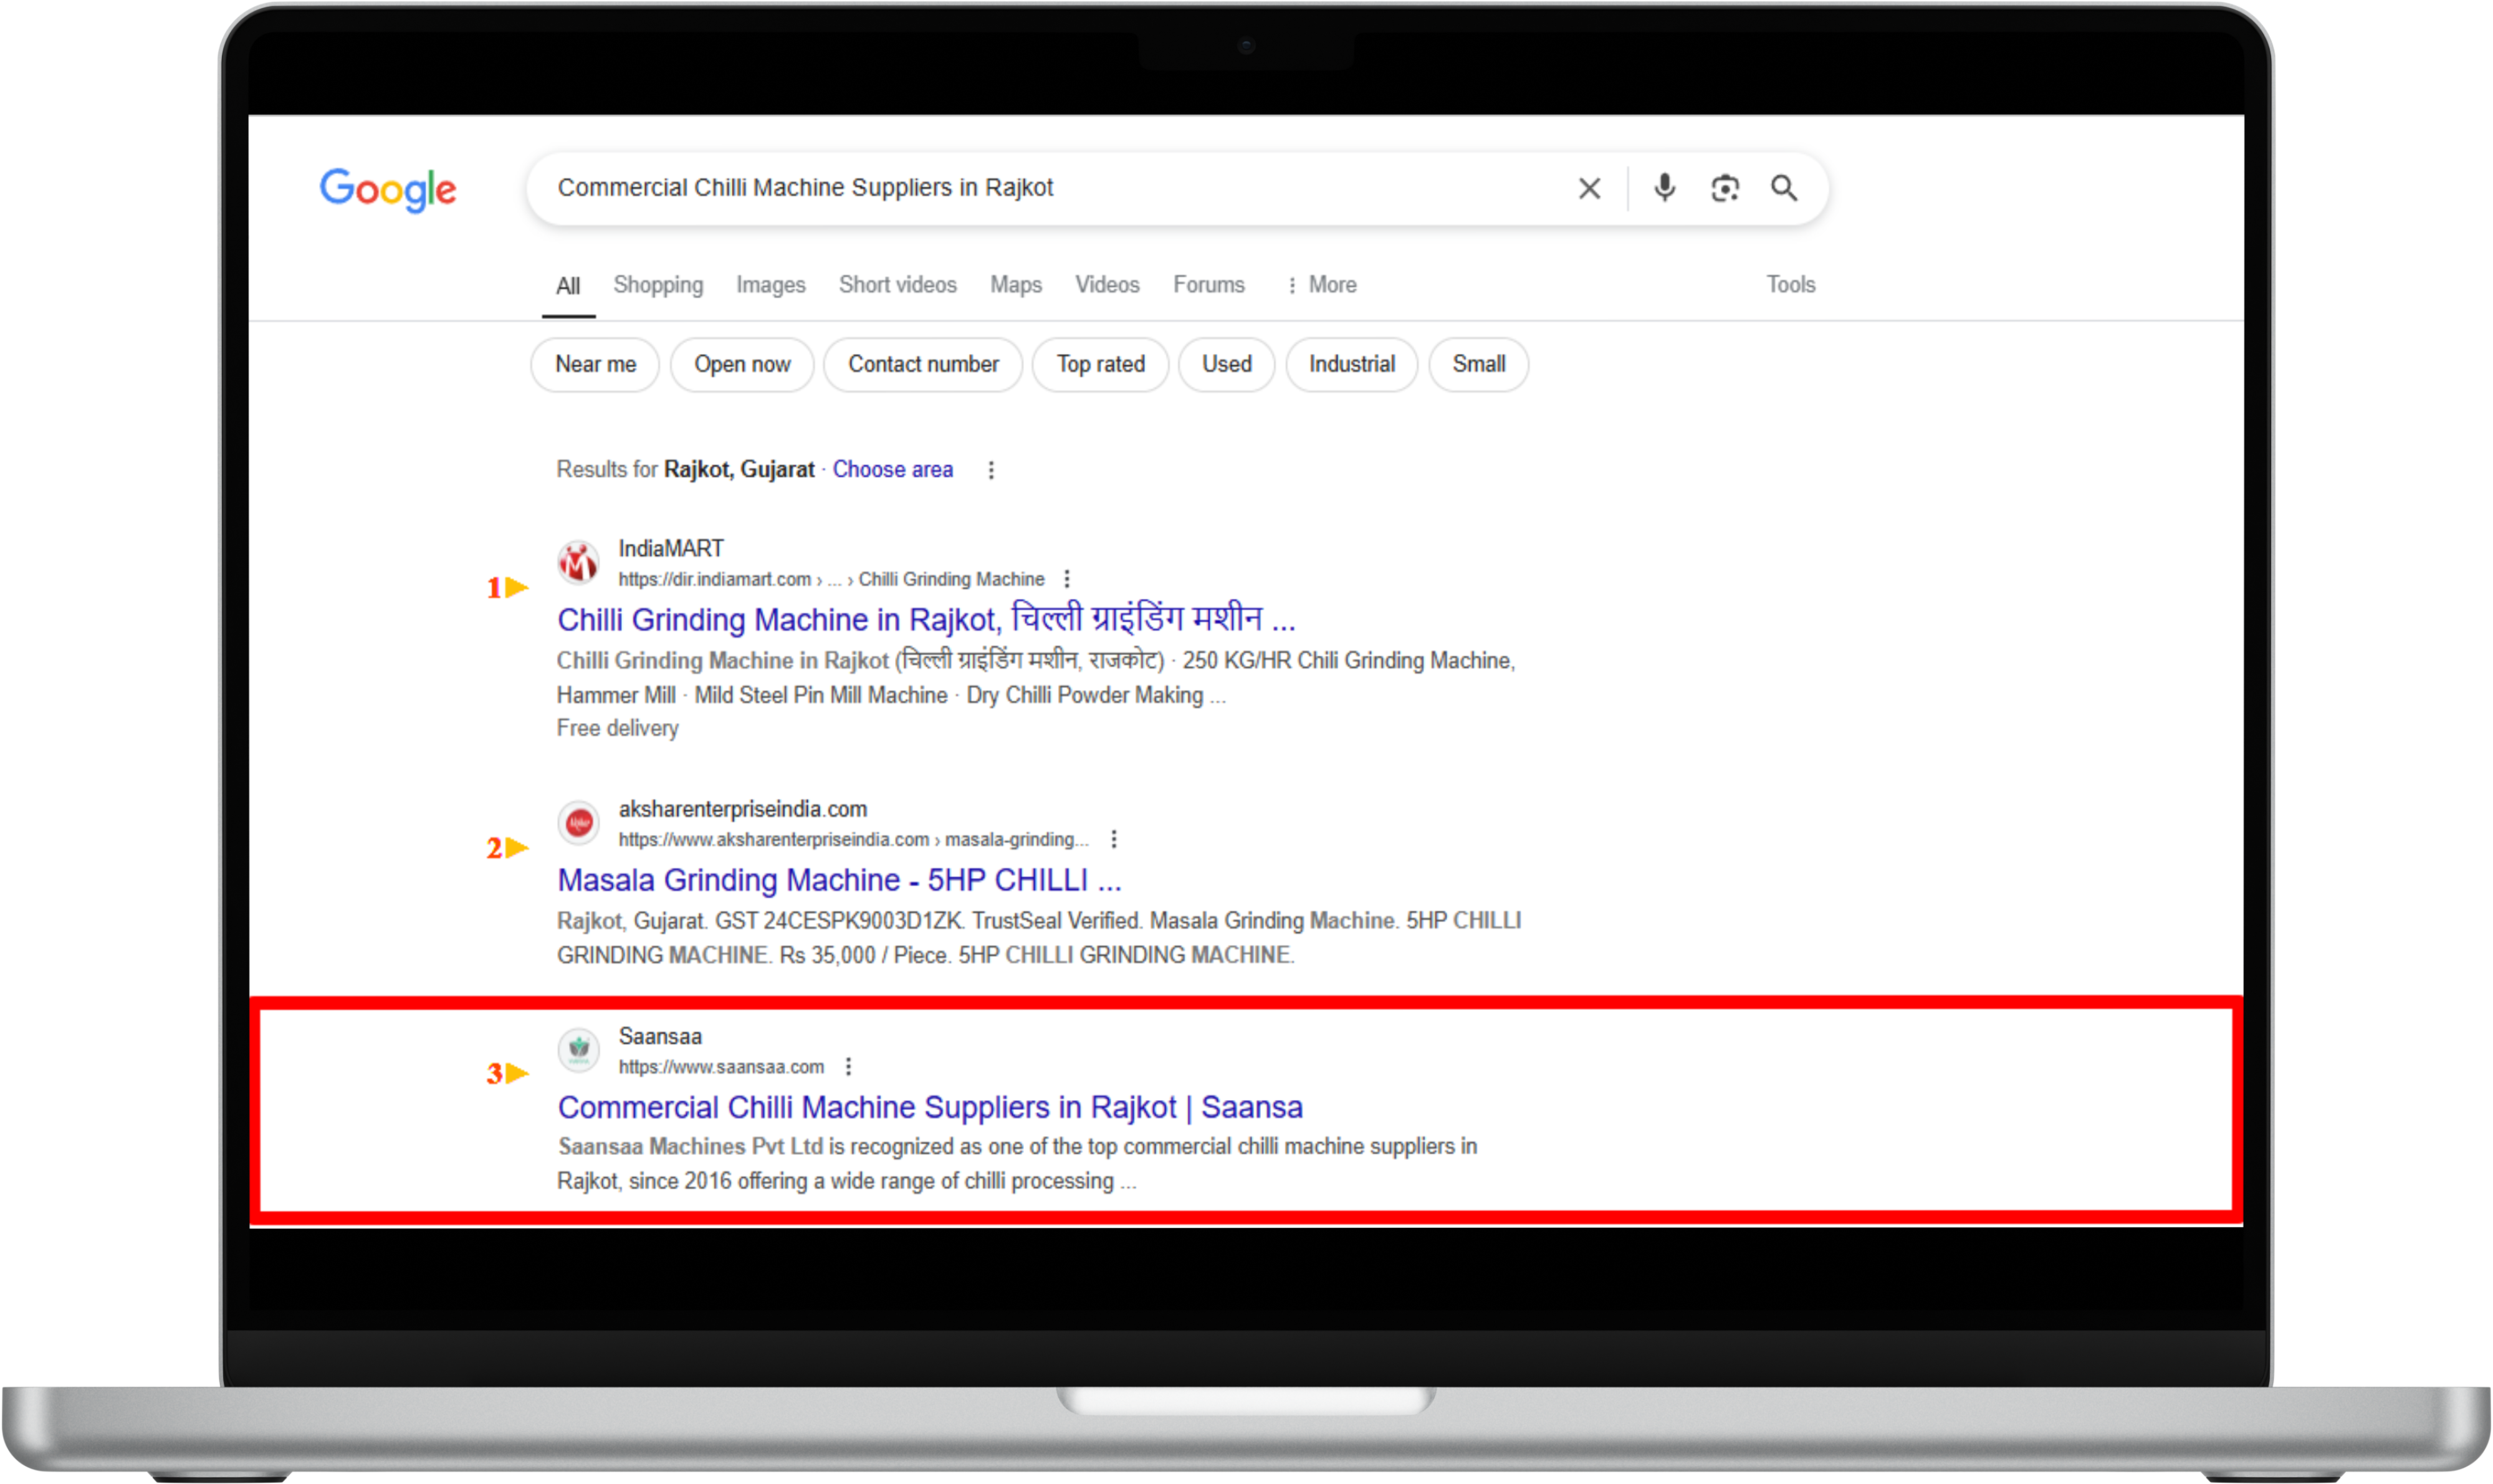2493x1484 pixels.
Task: Apply the Near me filter chip
Action: pyautogui.click(x=595, y=364)
